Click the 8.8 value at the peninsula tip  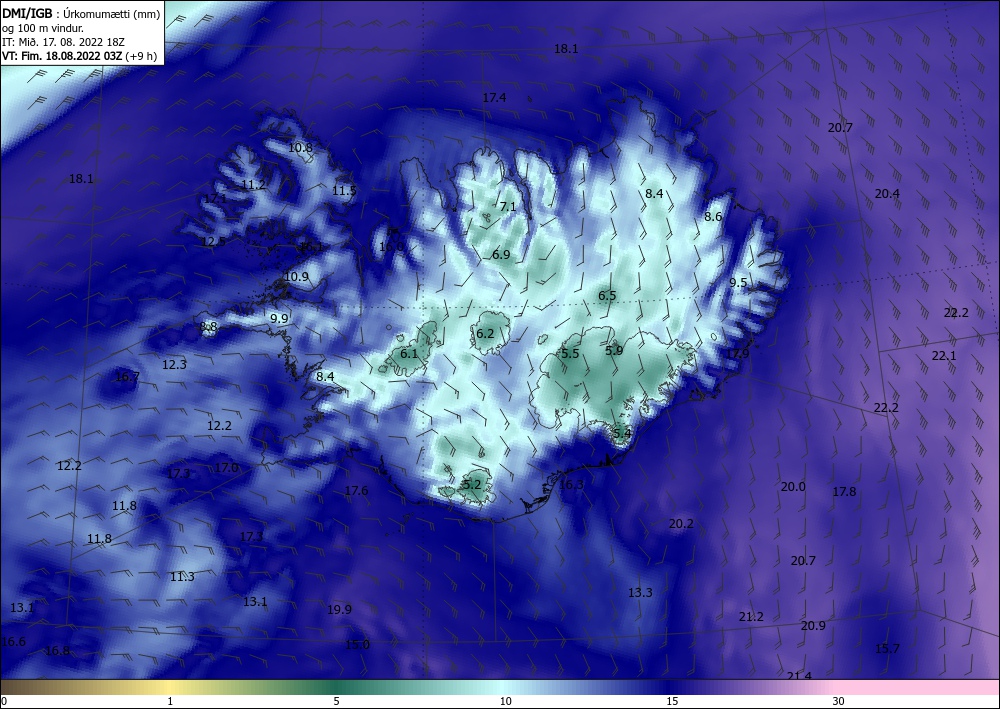(209, 326)
